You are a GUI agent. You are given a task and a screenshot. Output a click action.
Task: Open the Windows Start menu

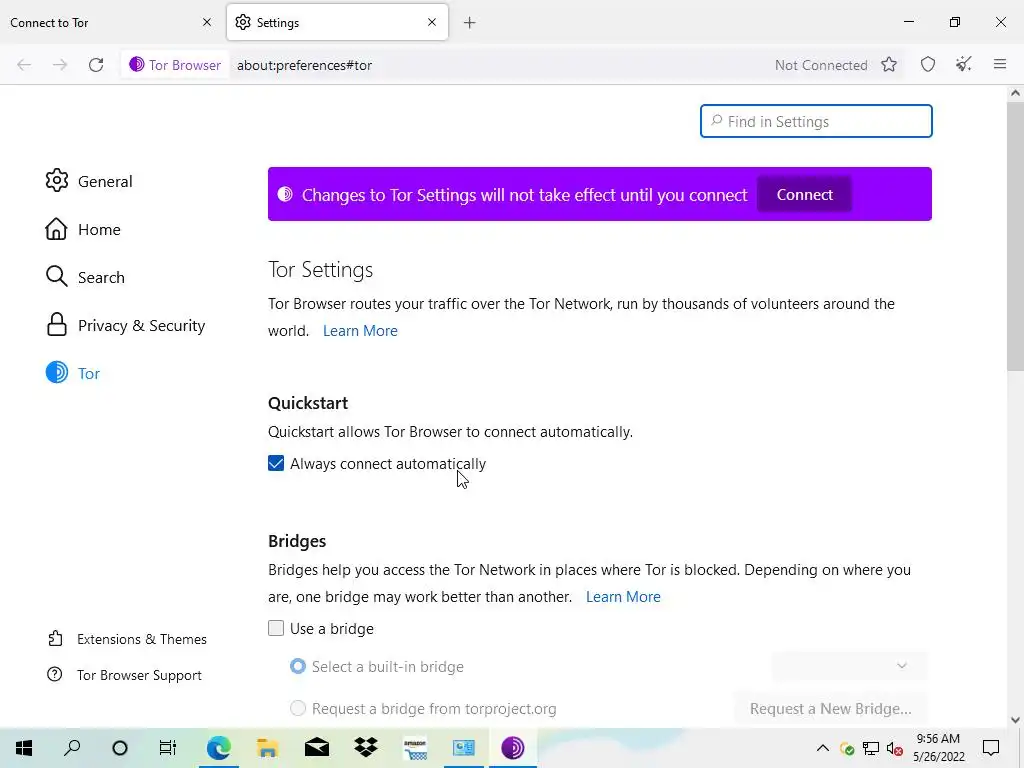24,748
